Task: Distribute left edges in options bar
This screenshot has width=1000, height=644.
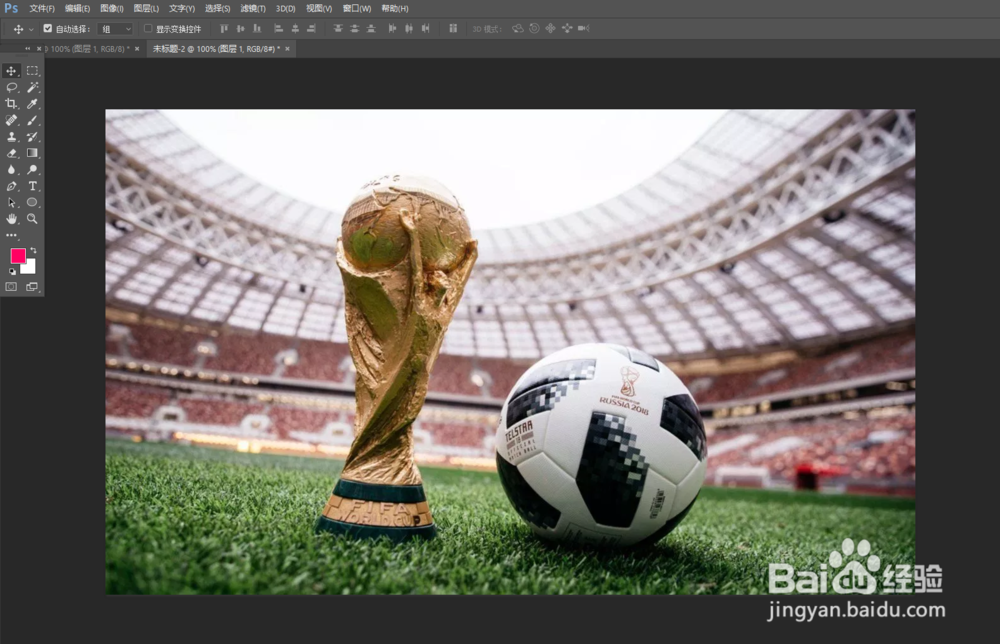Action: coord(392,29)
